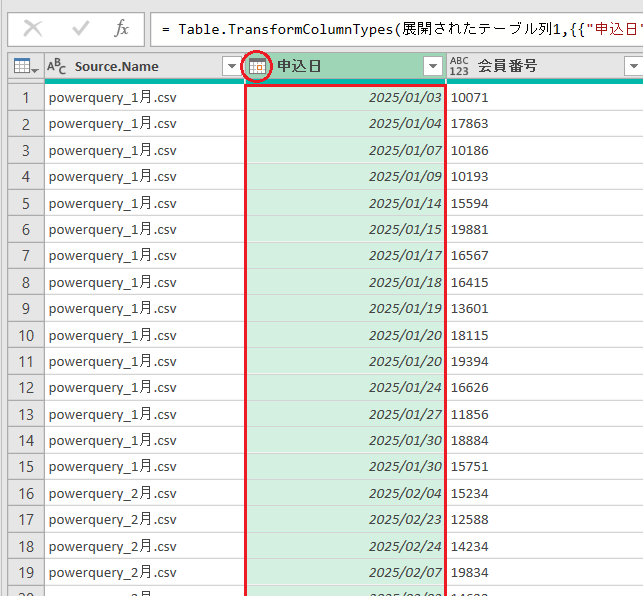Select powerquery_1月.csv cell in row 8

click(144, 283)
